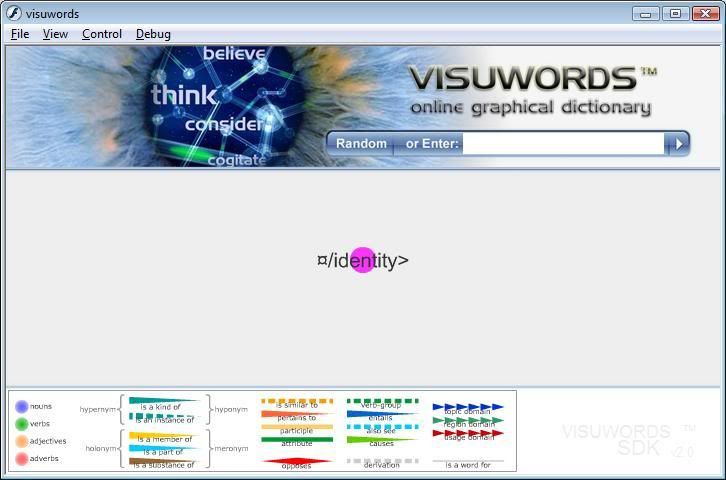The width and height of the screenshot is (726, 480).
Task: Click the 'verb-group' dashed legend line
Action: [x=382, y=401]
